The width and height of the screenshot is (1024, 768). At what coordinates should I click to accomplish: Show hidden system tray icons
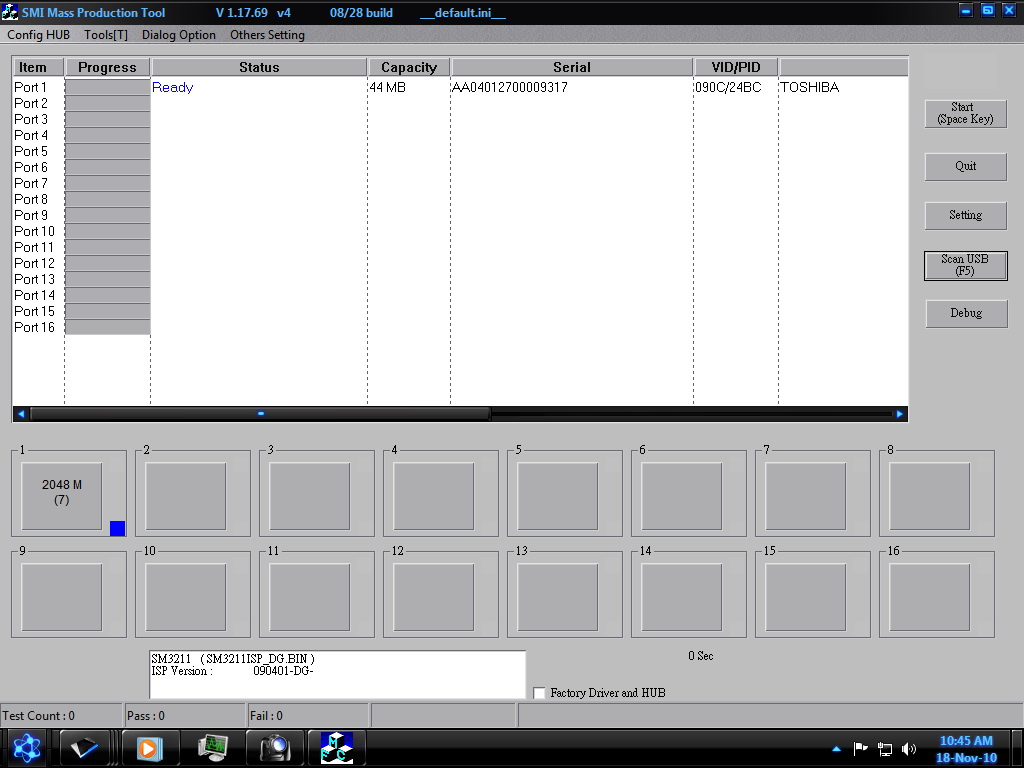point(836,749)
